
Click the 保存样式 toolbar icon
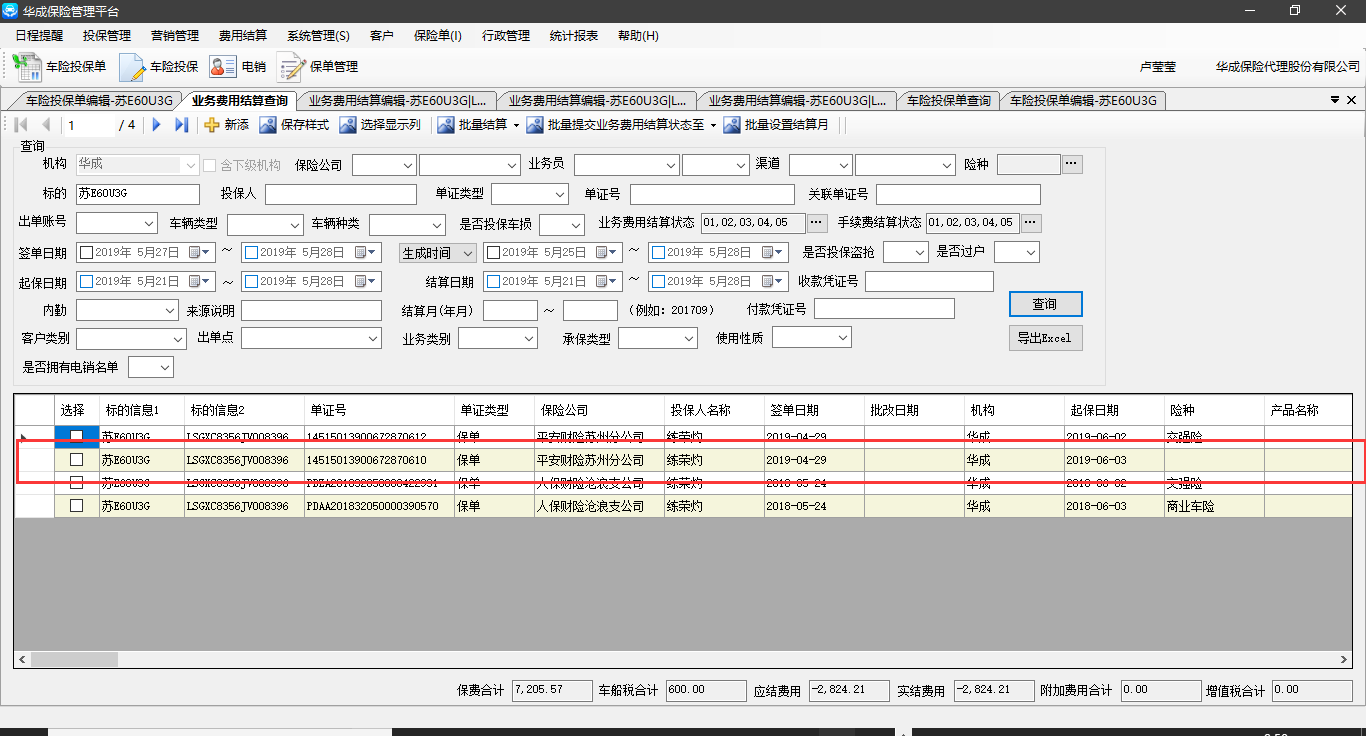(268, 125)
